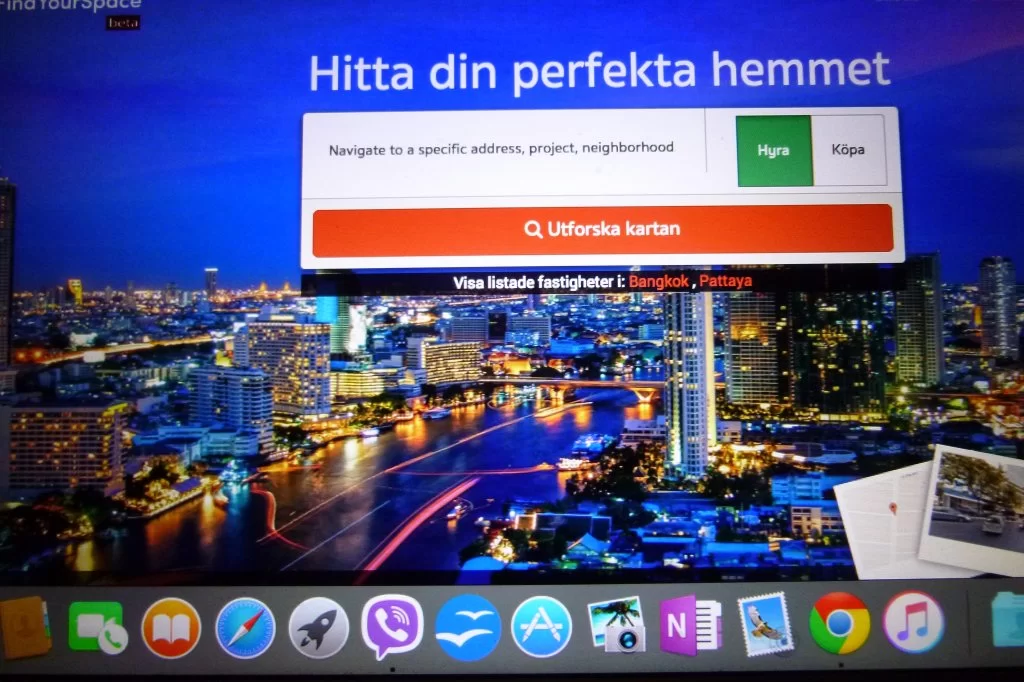The image size is (1024, 682).
Task: Launch Safari from the dock
Action: [x=245, y=627]
